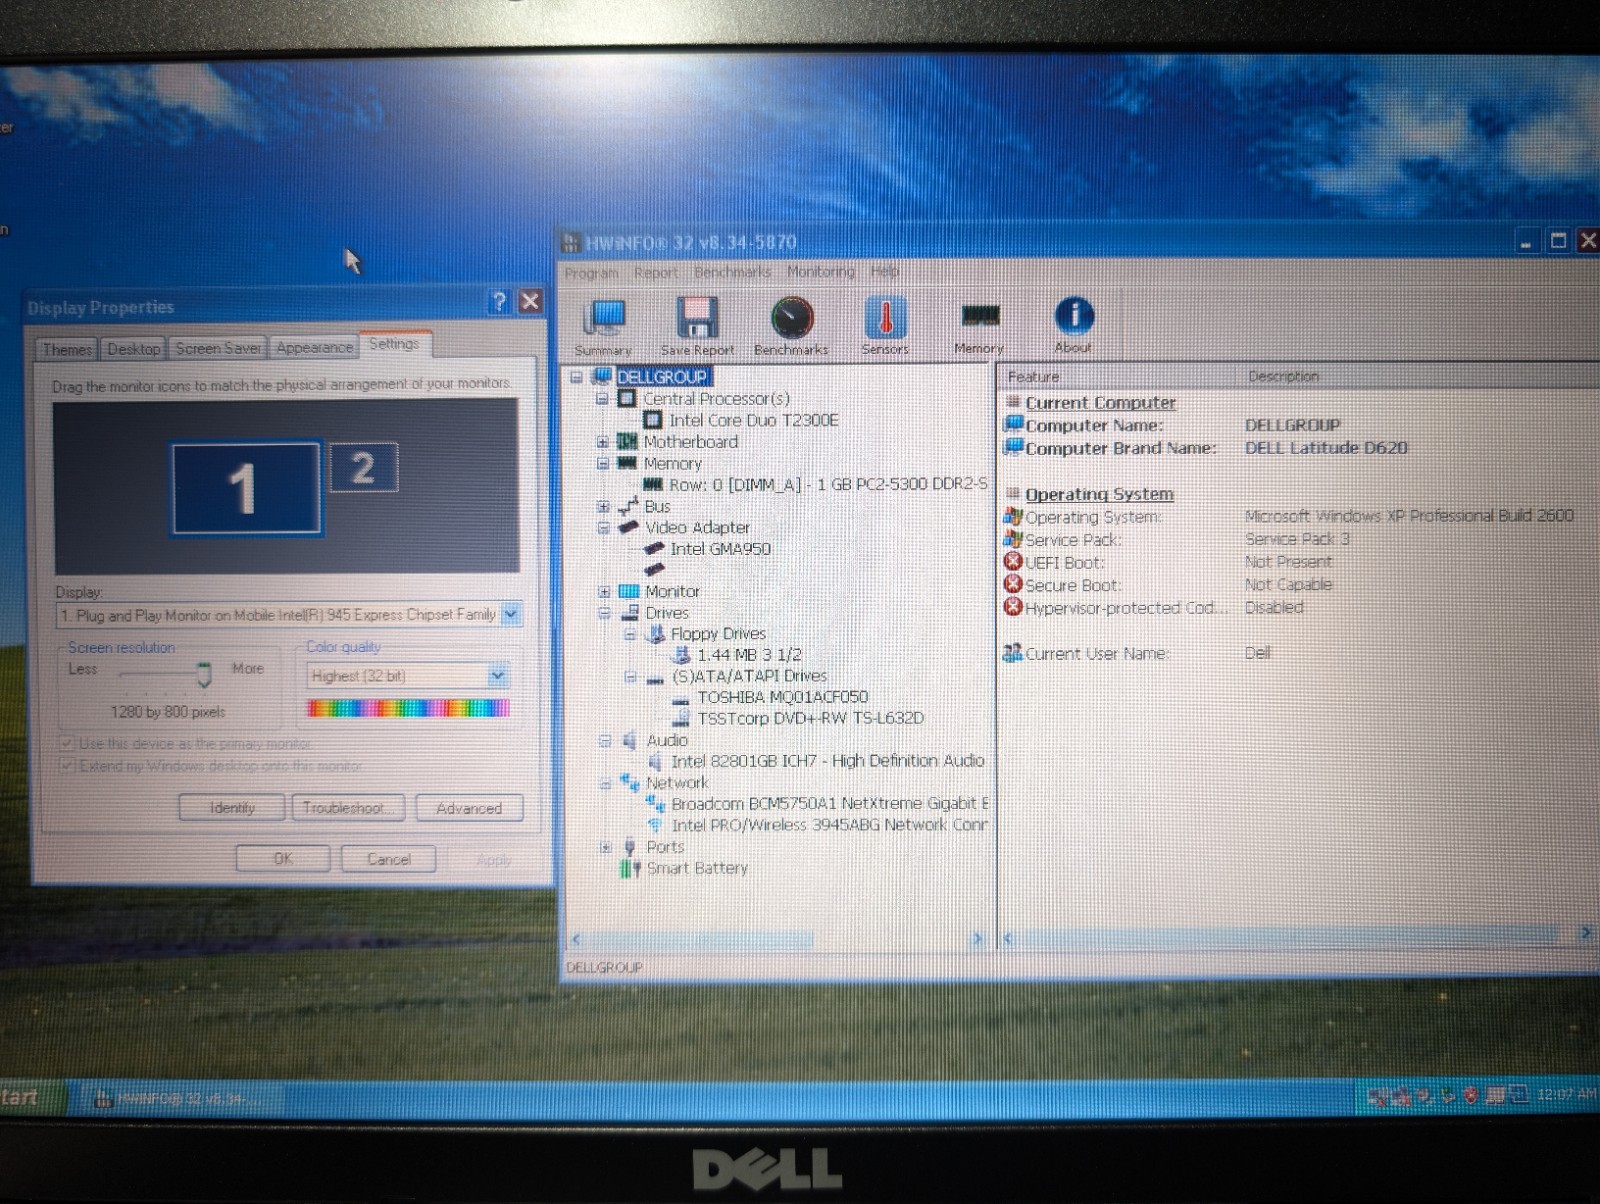1600x1204 pixels.
Task: Switch to the Themes tab
Action: click(x=67, y=349)
